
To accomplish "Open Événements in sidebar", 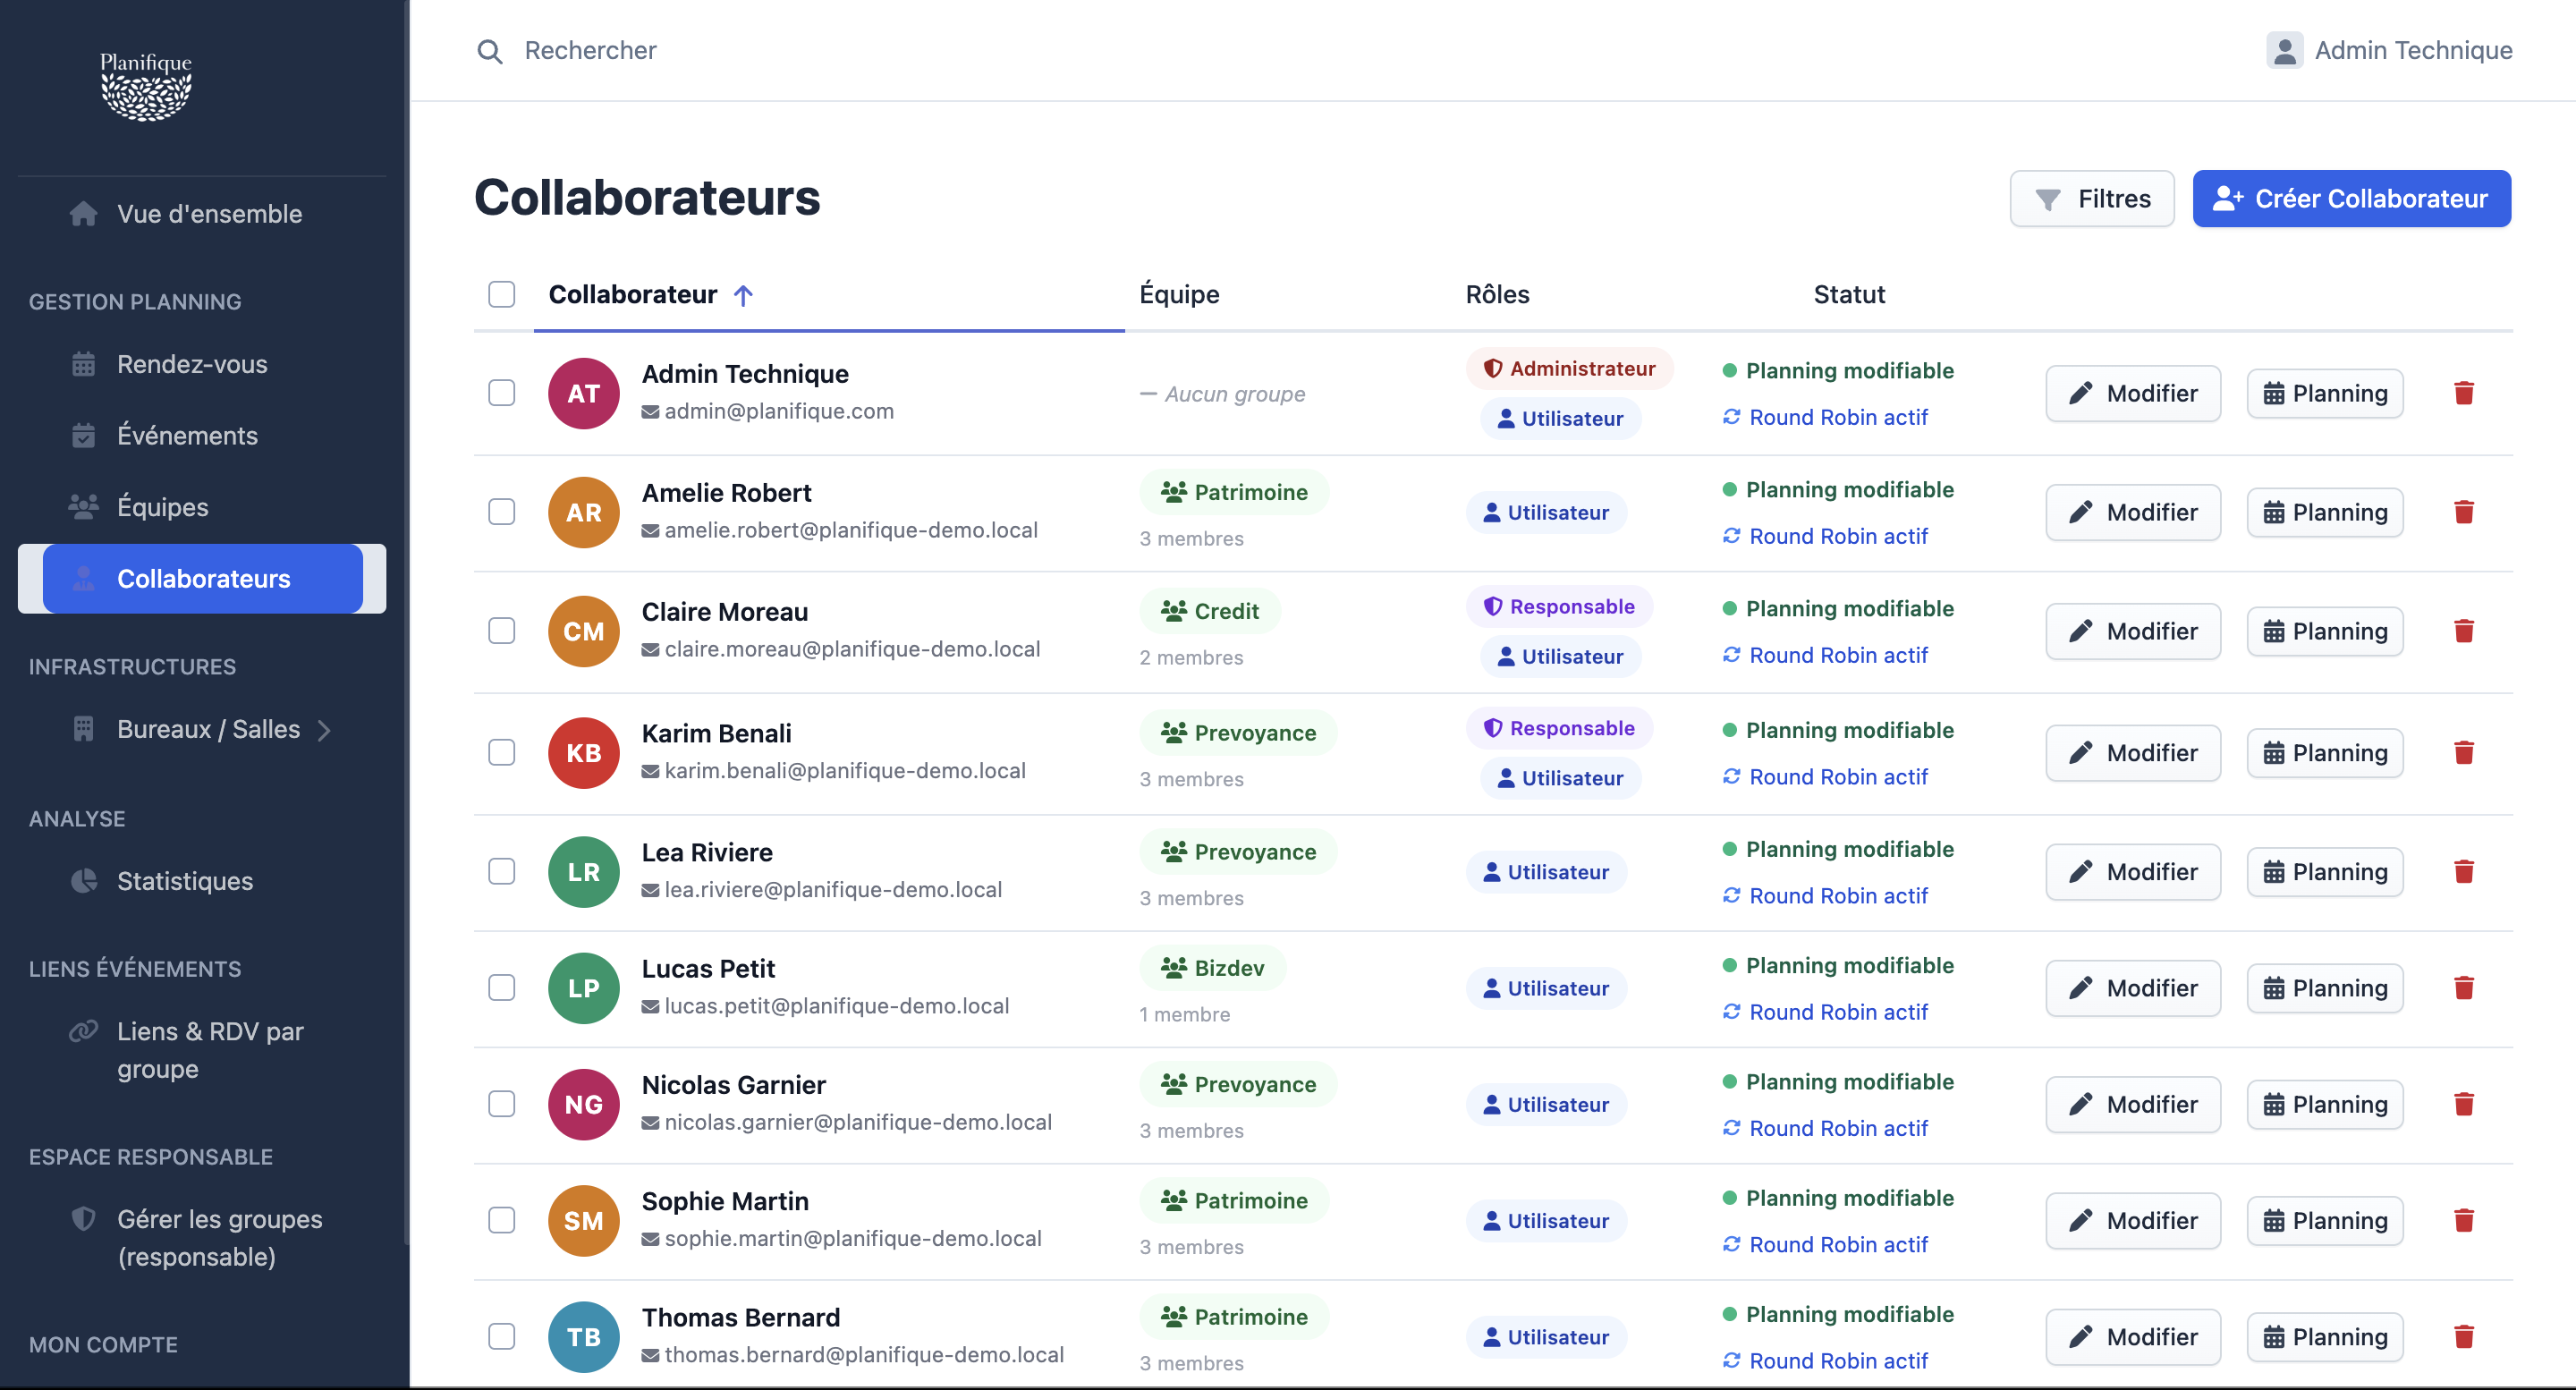I will (x=202, y=436).
